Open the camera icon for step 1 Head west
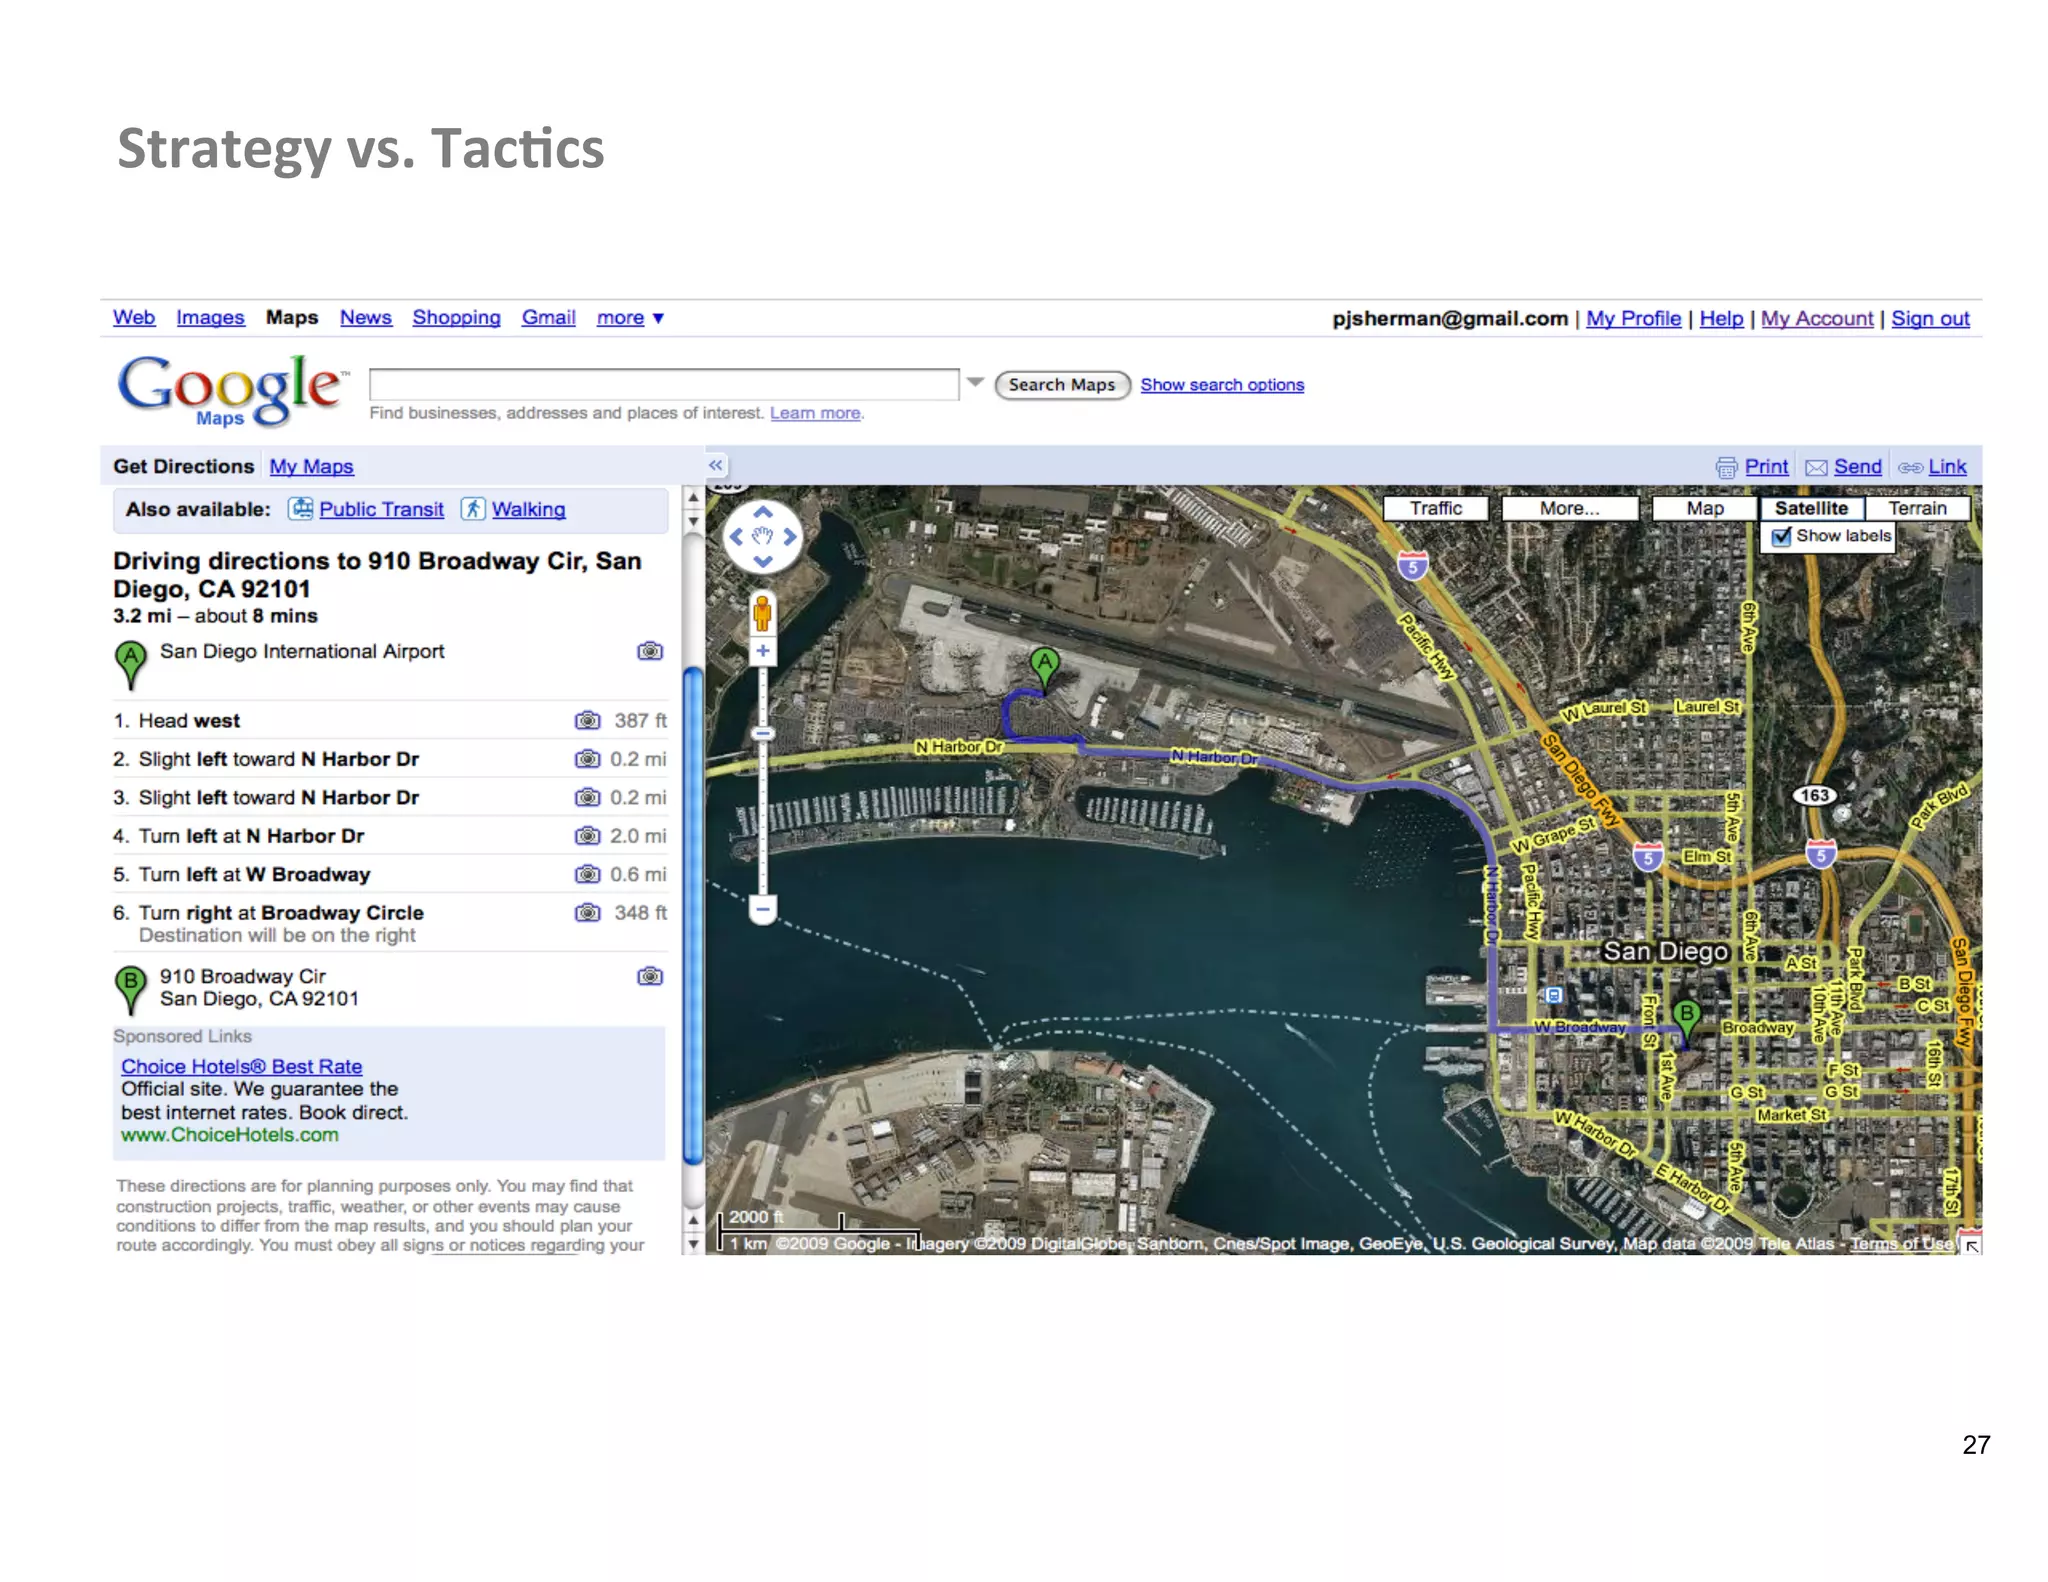 pos(588,720)
